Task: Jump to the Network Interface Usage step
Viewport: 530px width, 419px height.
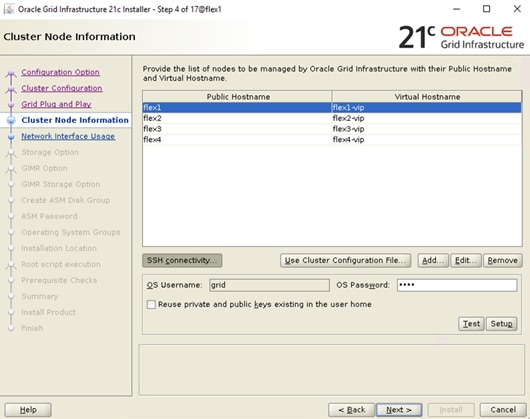Action: tap(68, 136)
